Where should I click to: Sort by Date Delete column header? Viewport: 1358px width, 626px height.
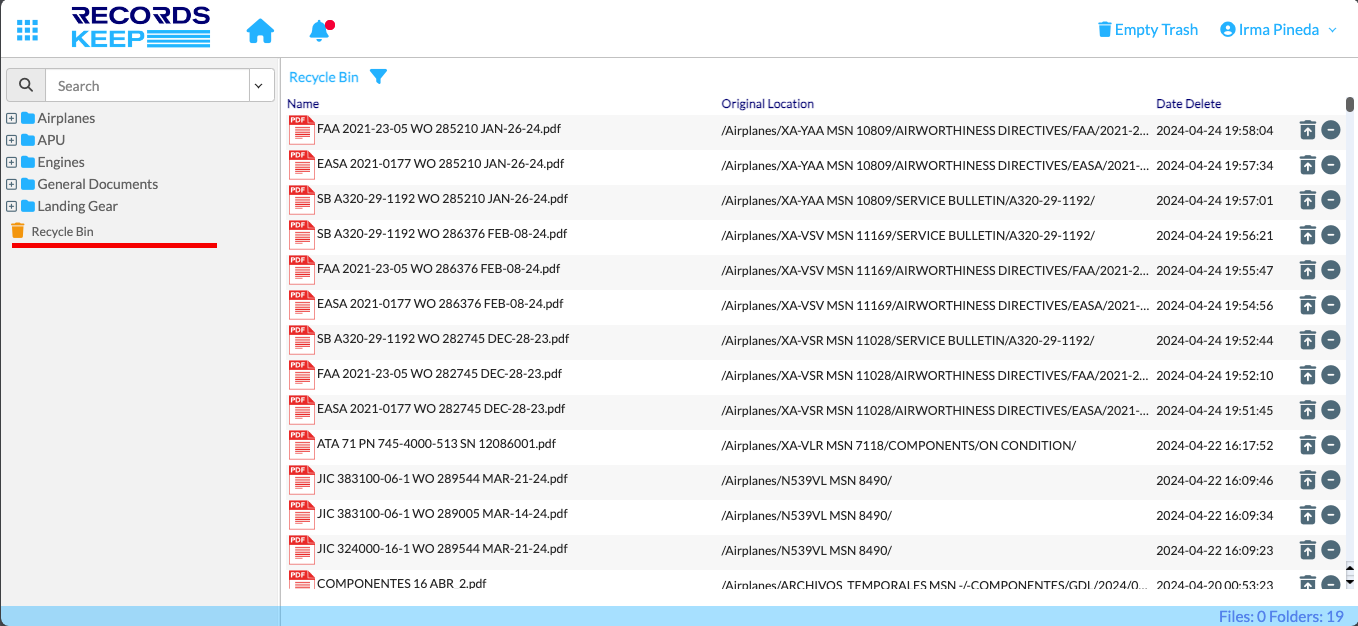tap(1188, 104)
